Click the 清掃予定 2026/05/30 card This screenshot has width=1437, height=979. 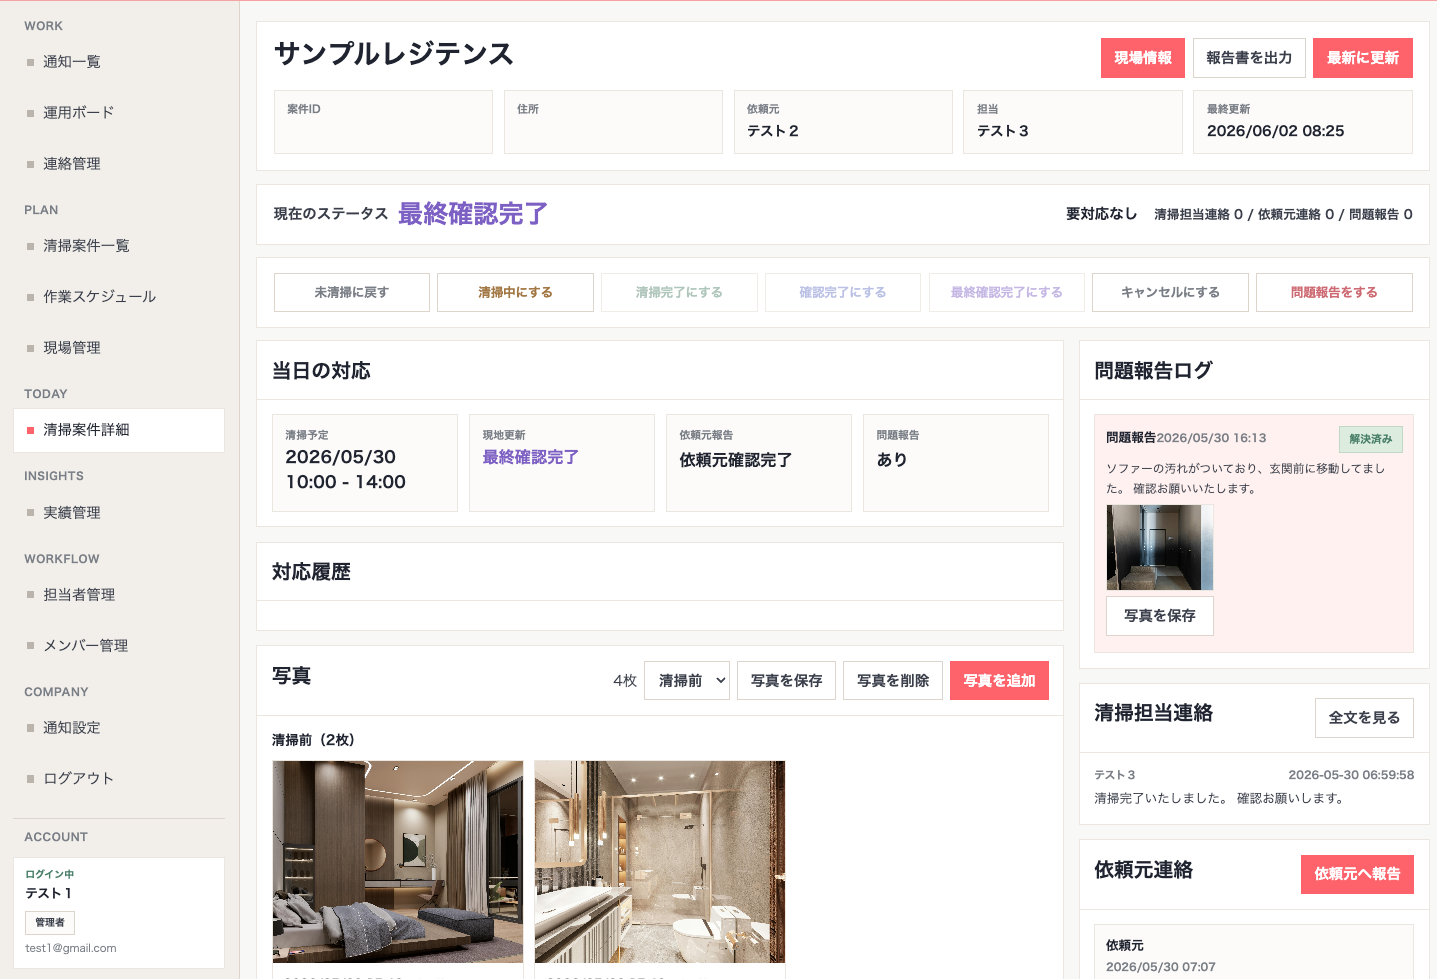(x=365, y=463)
